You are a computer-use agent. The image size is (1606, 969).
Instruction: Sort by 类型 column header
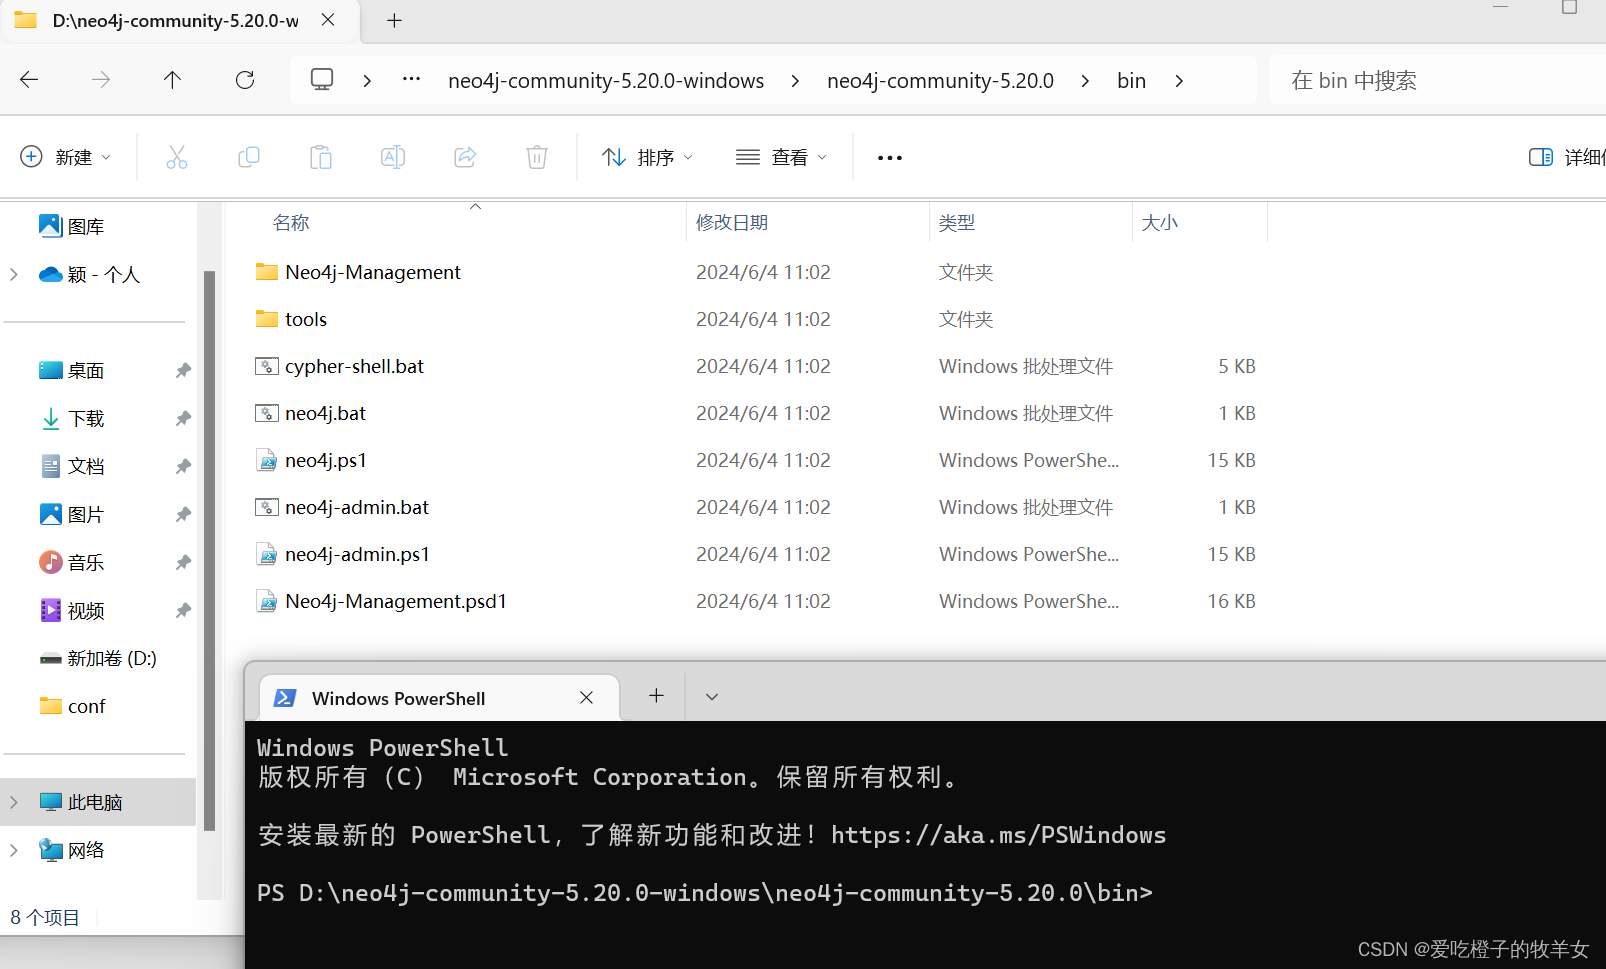click(x=957, y=222)
